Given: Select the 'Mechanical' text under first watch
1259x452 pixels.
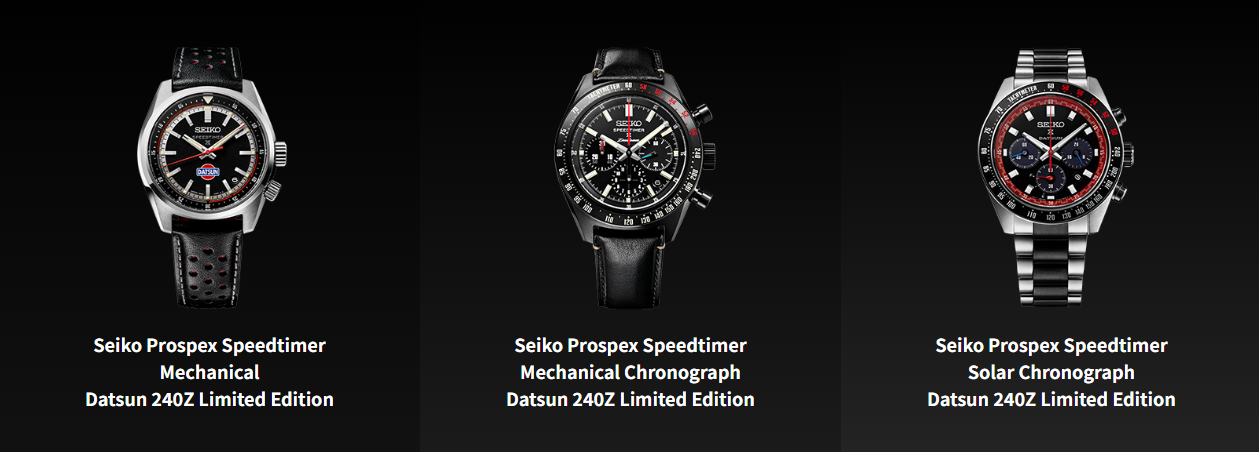Looking at the screenshot, I should (210, 372).
